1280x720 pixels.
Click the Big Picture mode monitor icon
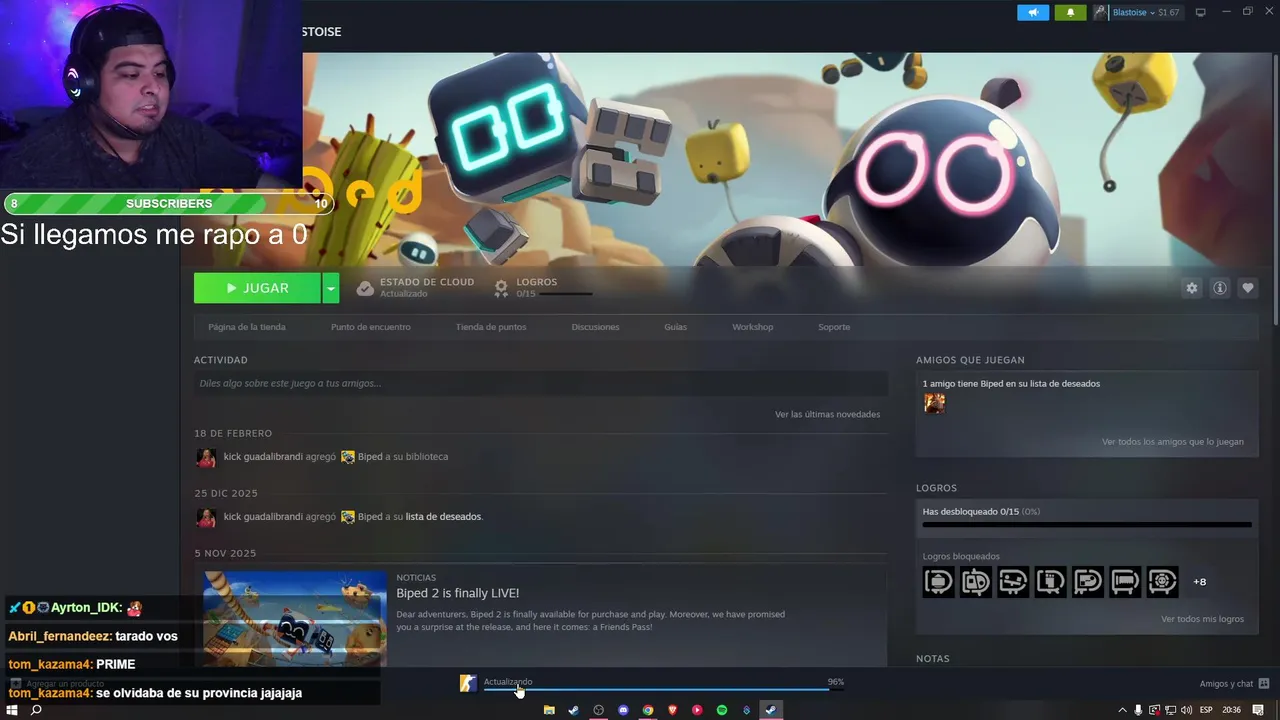(1200, 12)
